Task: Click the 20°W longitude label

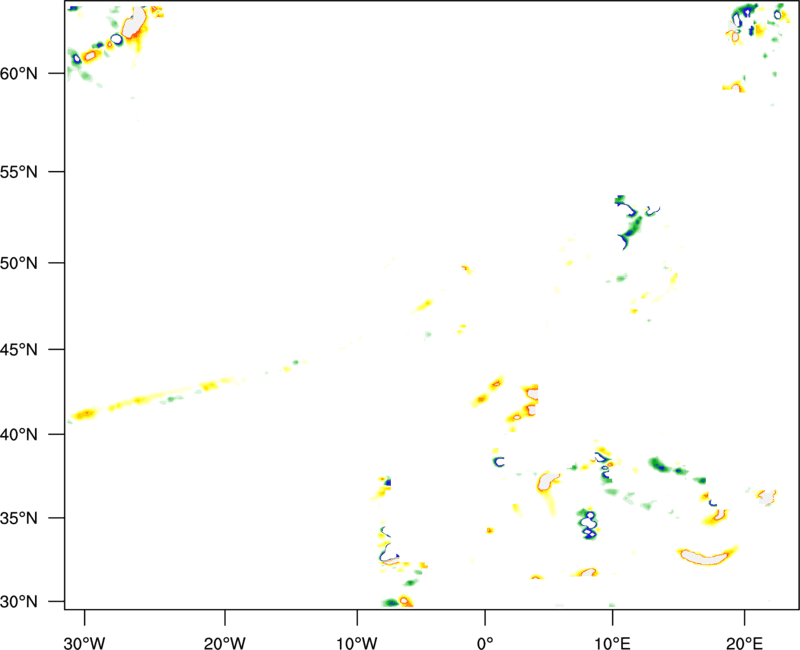Action: (x=225, y=643)
